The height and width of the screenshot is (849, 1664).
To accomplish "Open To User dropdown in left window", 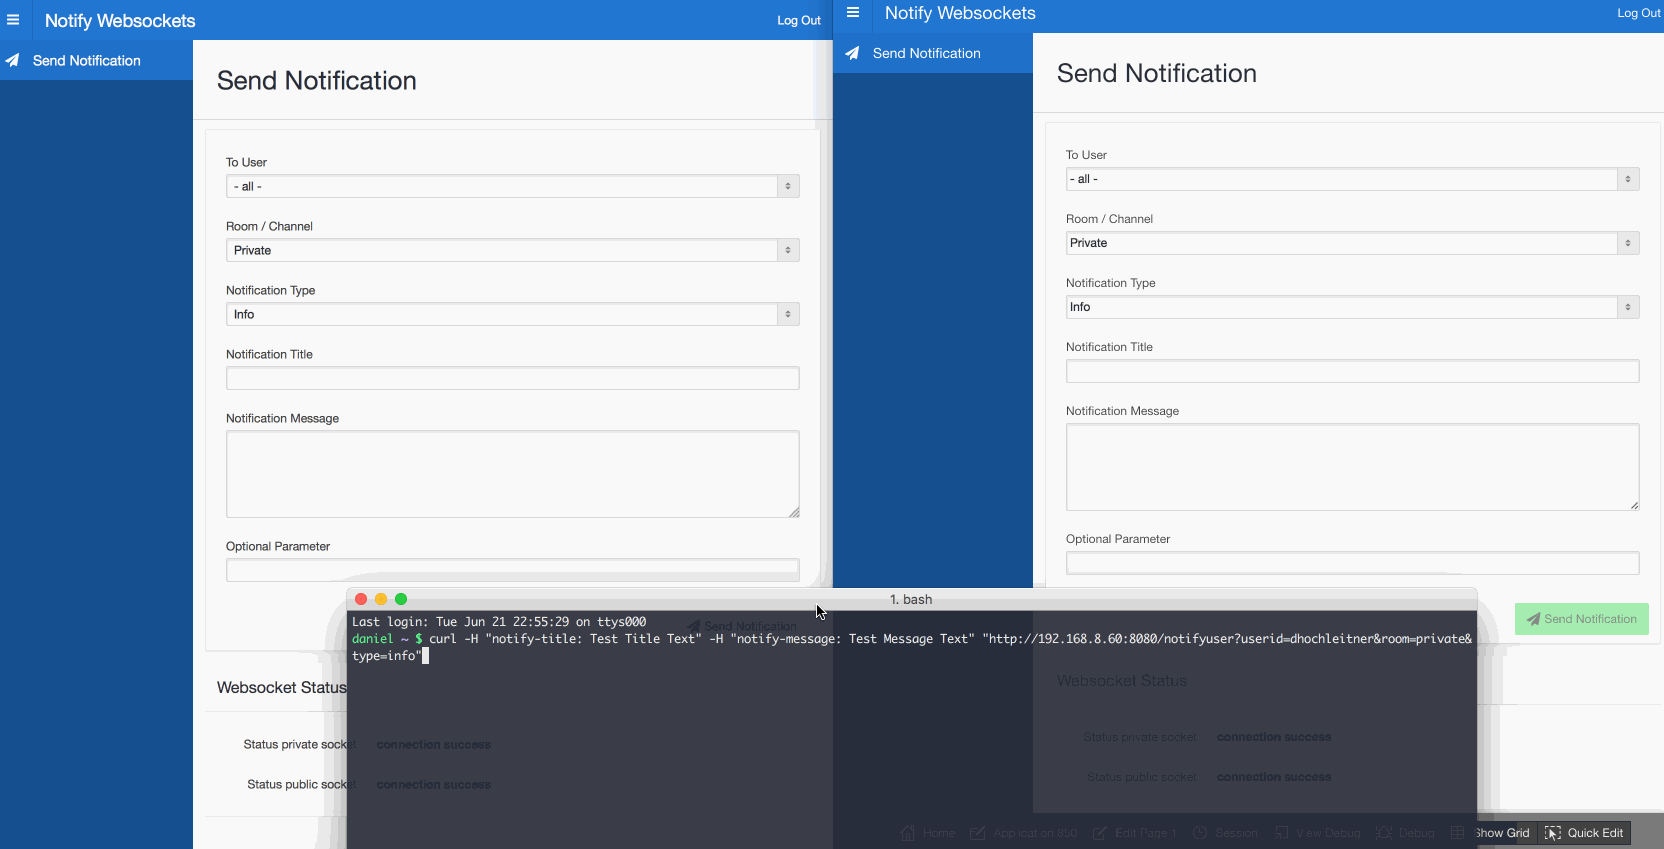I will [x=513, y=186].
